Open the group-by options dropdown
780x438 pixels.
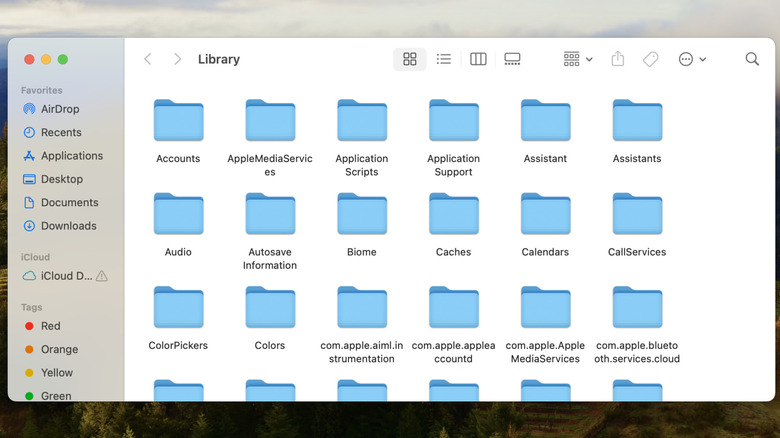click(577, 59)
